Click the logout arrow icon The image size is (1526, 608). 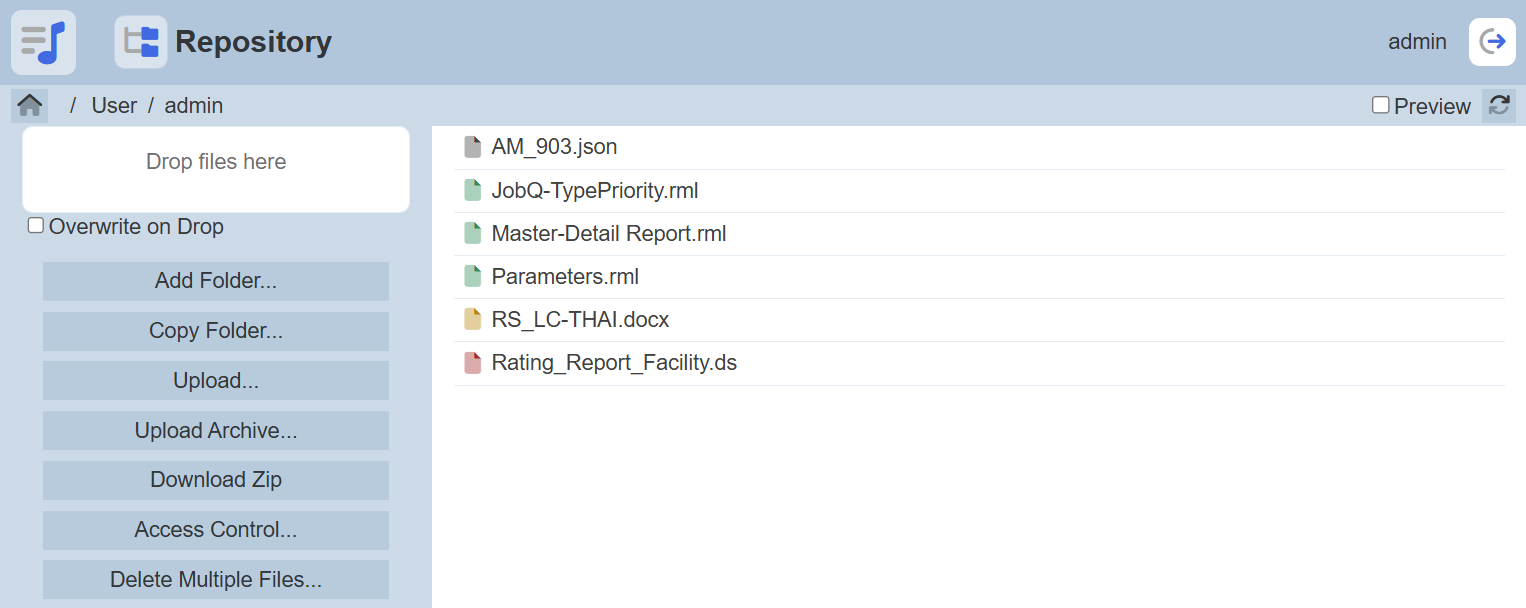(x=1492, y=42)
